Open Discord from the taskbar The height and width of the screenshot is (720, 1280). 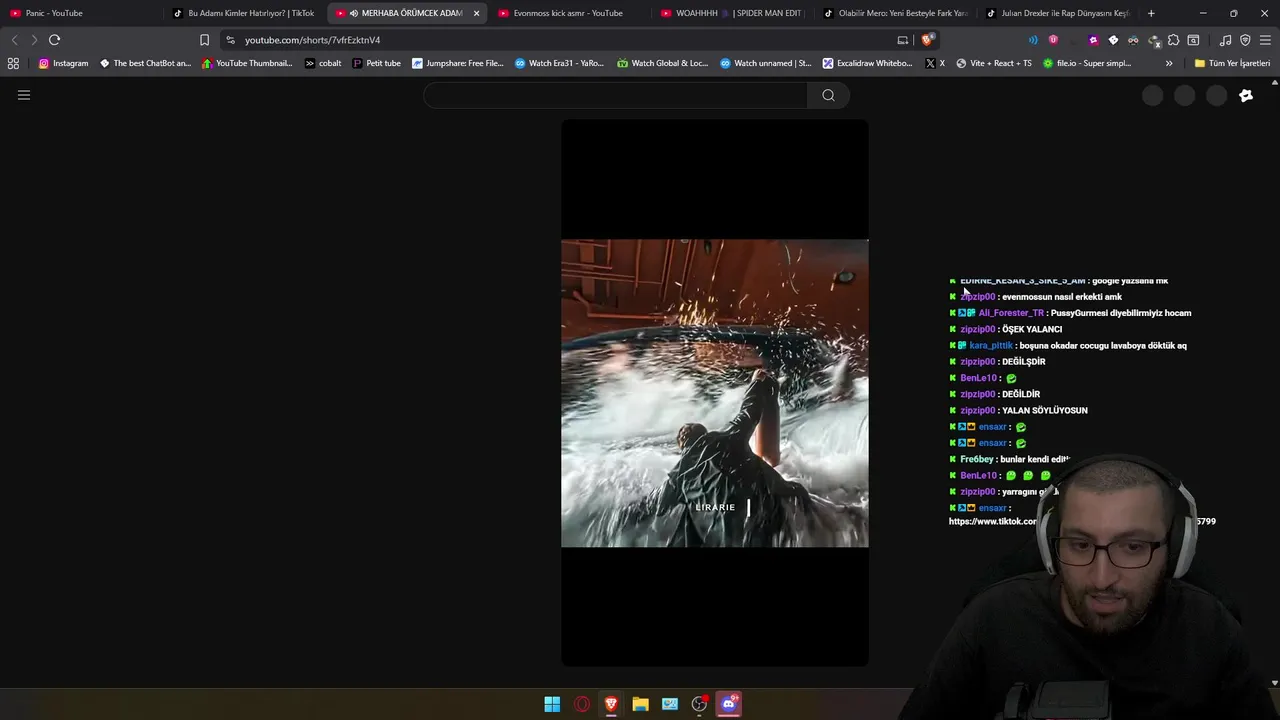tap(728, 704)
